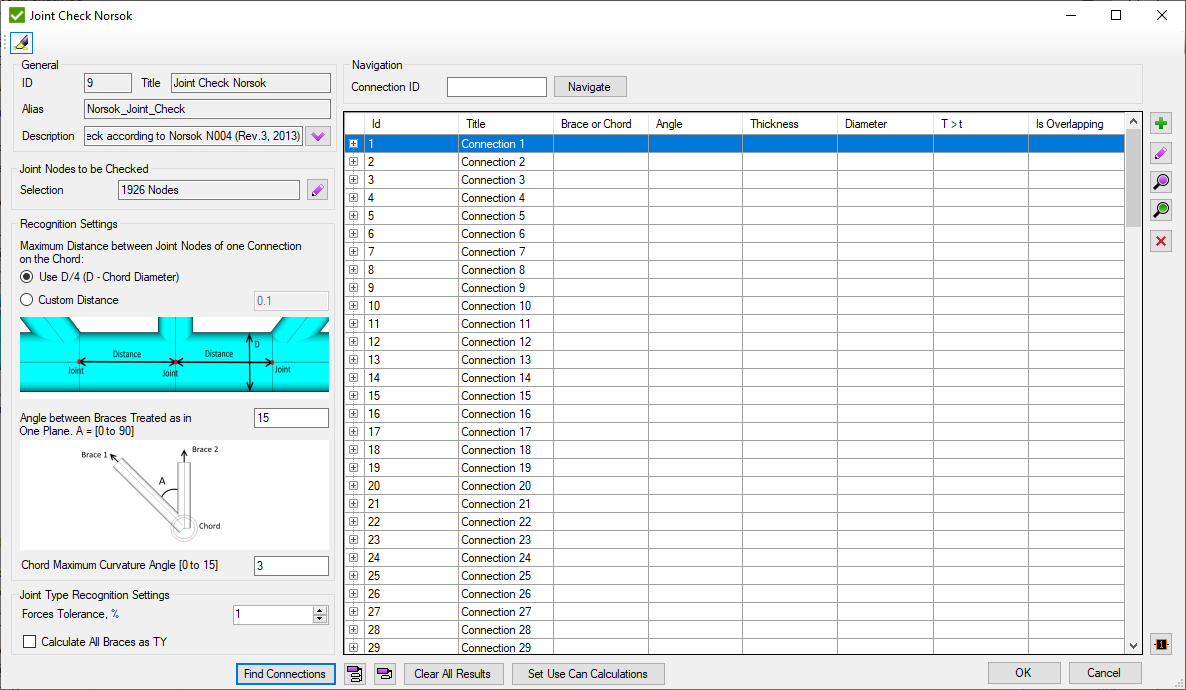The width and height of the screenshot is (1186, 690).
Task: Click the Clear All Results button
Action: [x=452, y=674]
